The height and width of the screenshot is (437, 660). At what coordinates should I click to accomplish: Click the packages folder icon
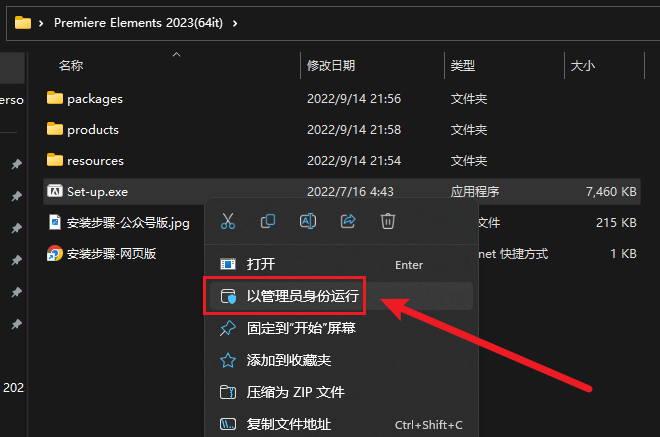point(55,98)
